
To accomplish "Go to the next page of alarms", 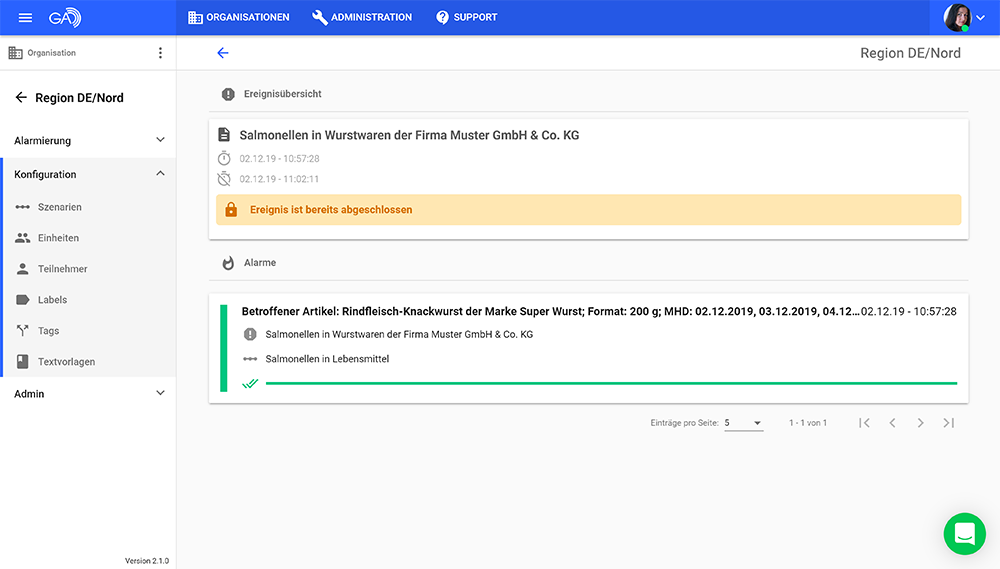I will [x=920, y=423].
